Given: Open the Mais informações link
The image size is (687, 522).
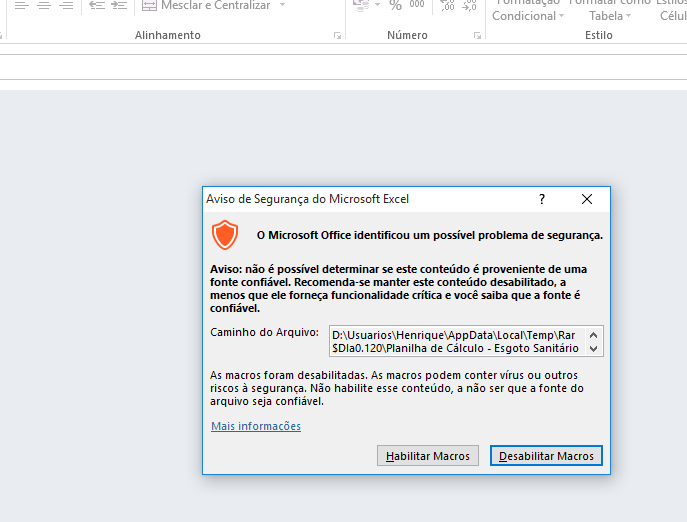Looking at the screenshot, I should coord(256,426).
